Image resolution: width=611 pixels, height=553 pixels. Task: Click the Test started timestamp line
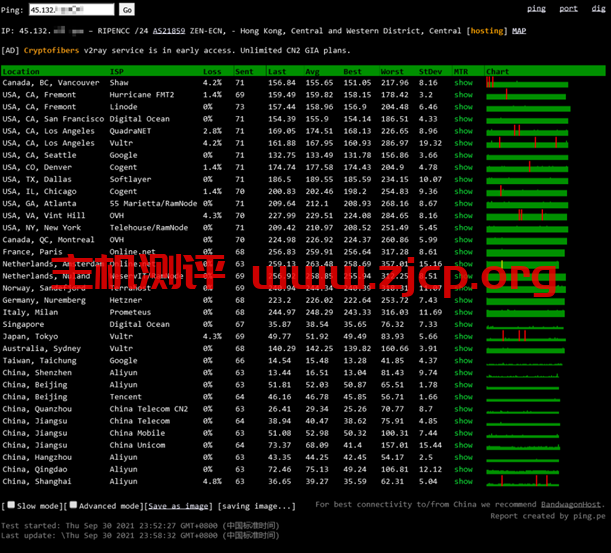tap(140, 526)
